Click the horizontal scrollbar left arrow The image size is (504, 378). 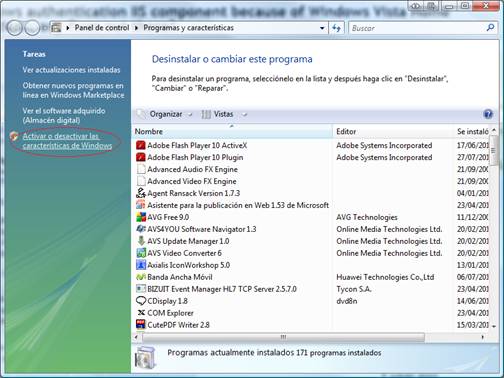click(x=136, y=337)
